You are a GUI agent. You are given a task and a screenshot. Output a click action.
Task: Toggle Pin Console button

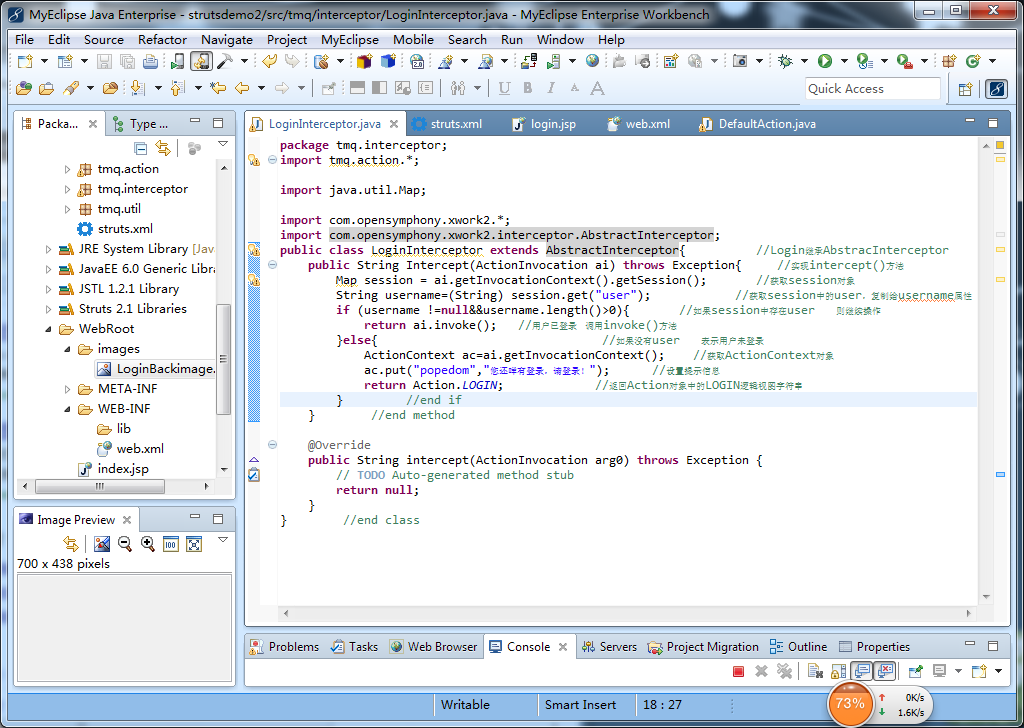point(916,671)
